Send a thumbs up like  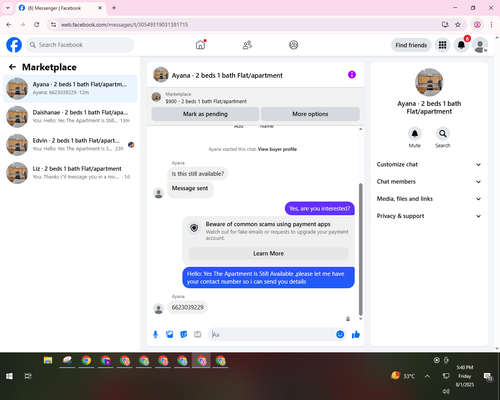click(356, 334)
